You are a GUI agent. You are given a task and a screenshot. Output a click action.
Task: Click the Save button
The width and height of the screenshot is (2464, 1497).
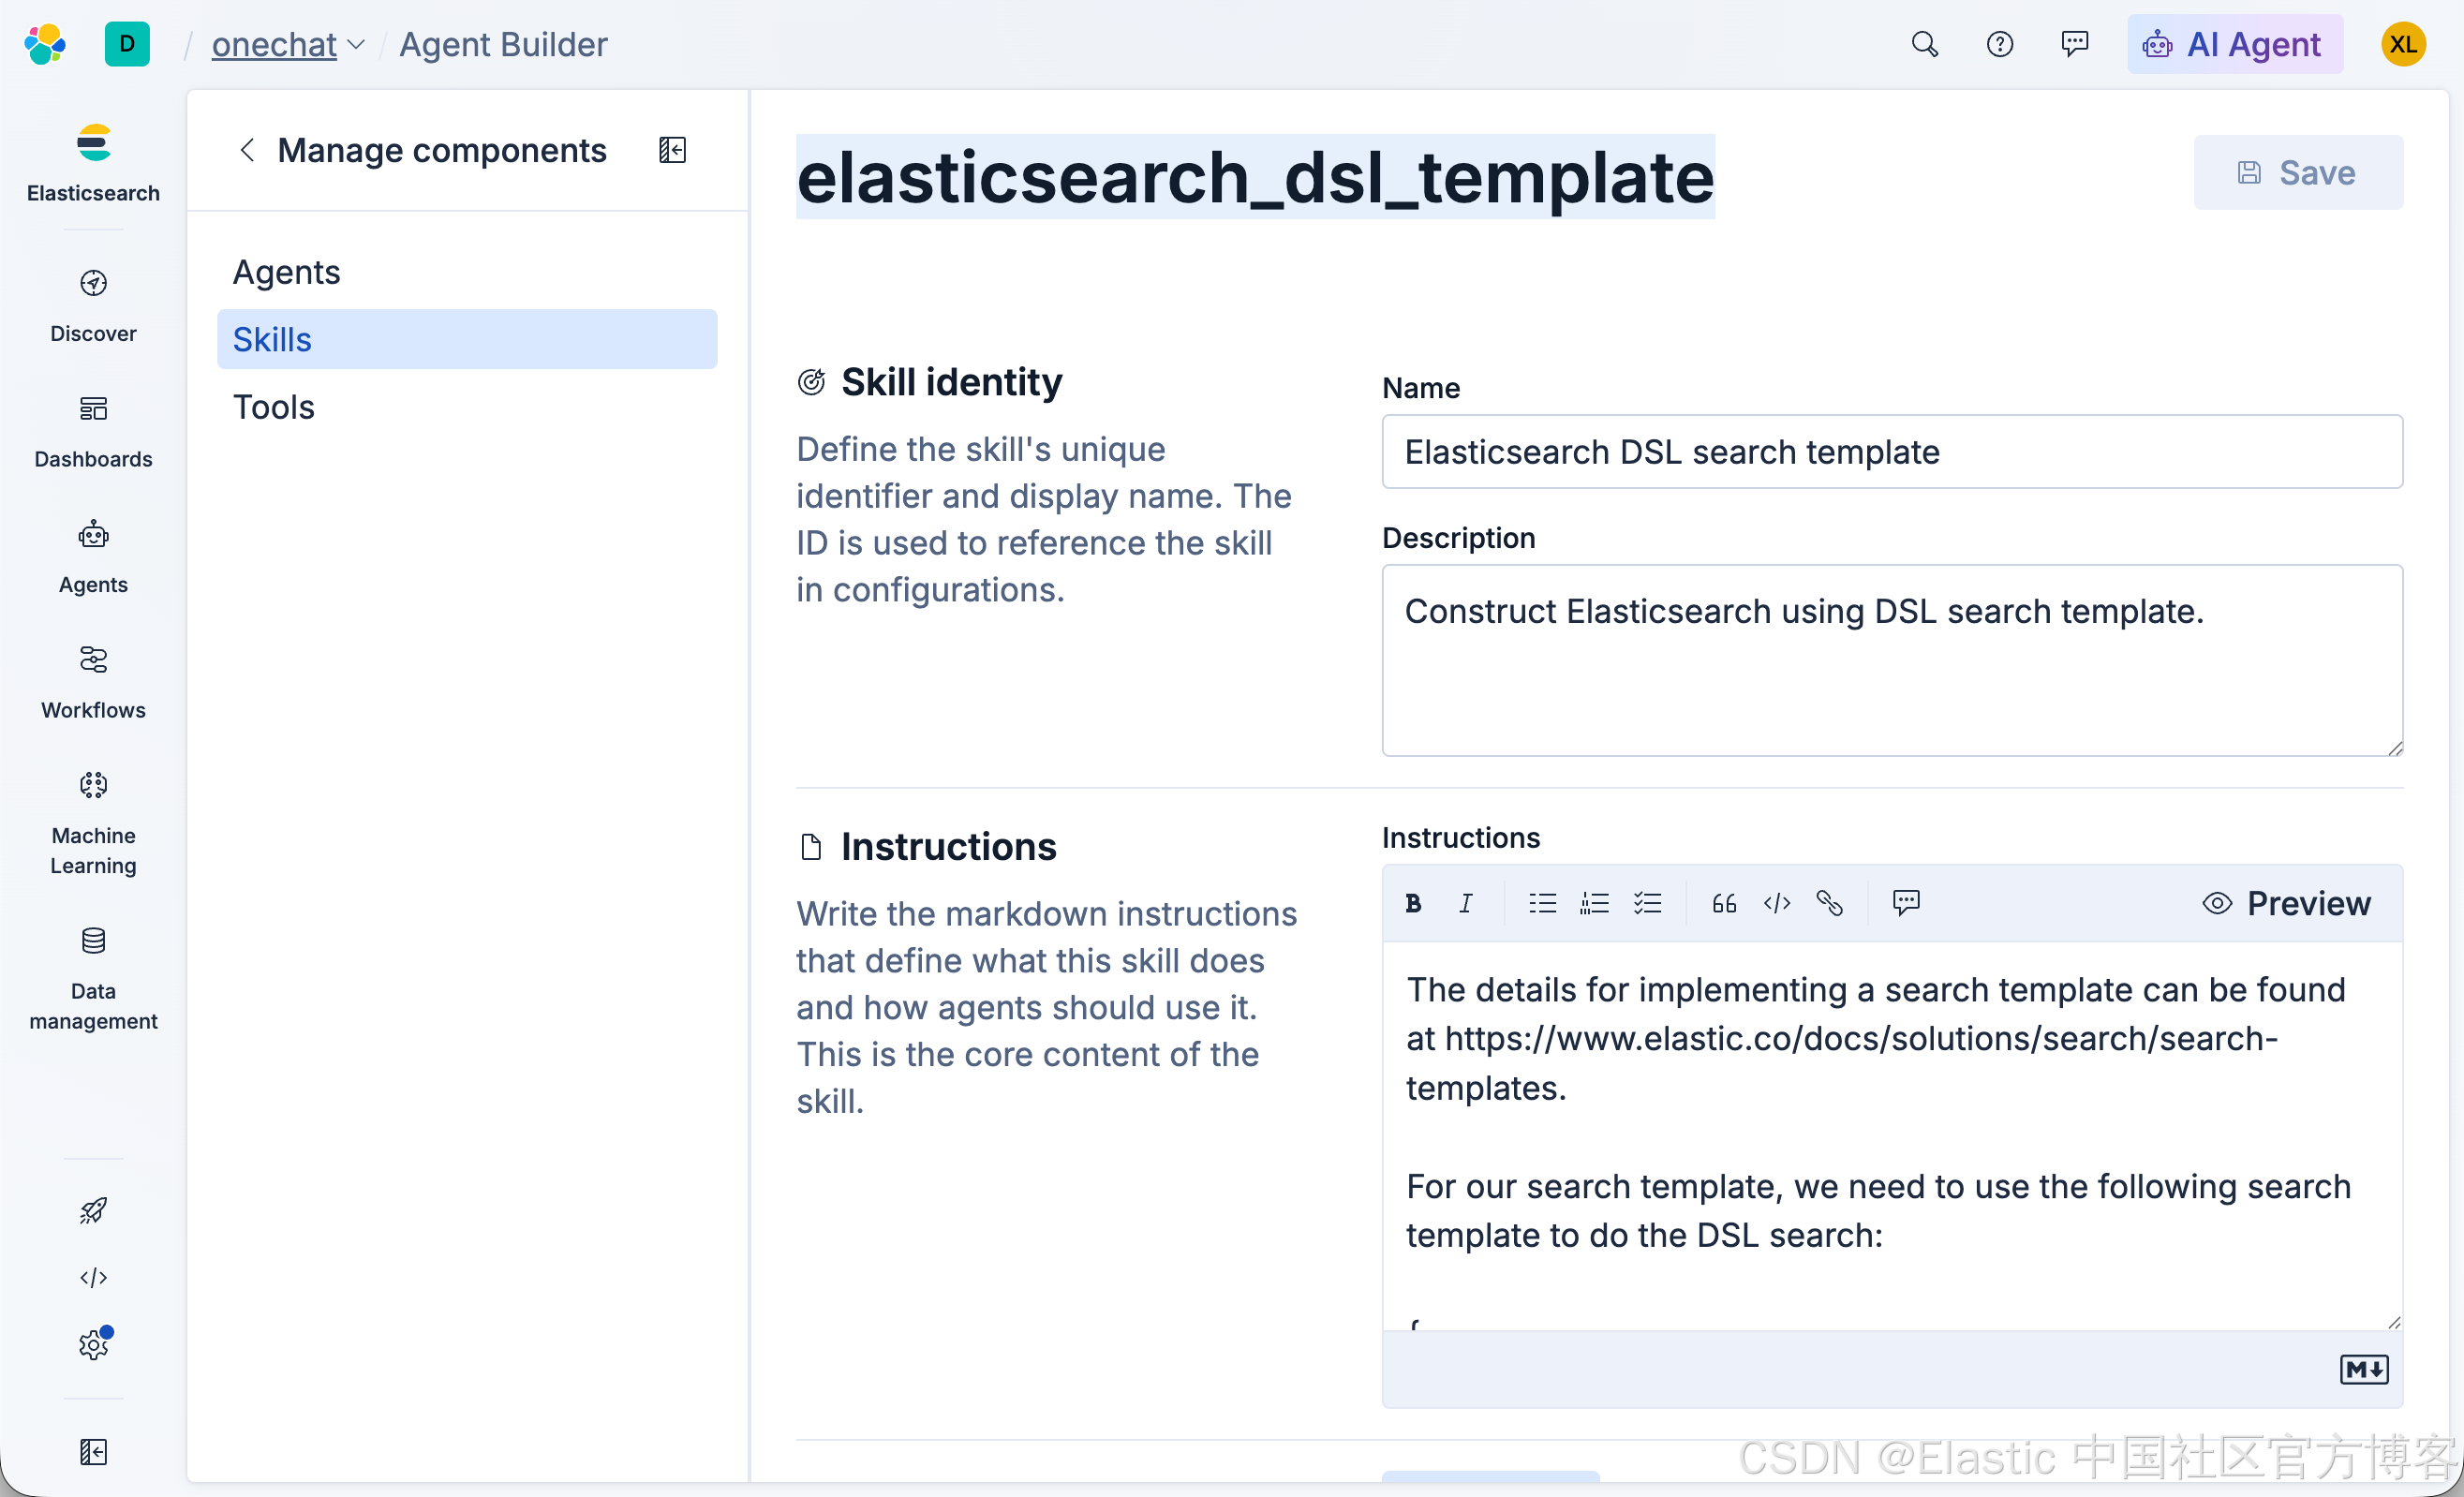(2297, 172)
